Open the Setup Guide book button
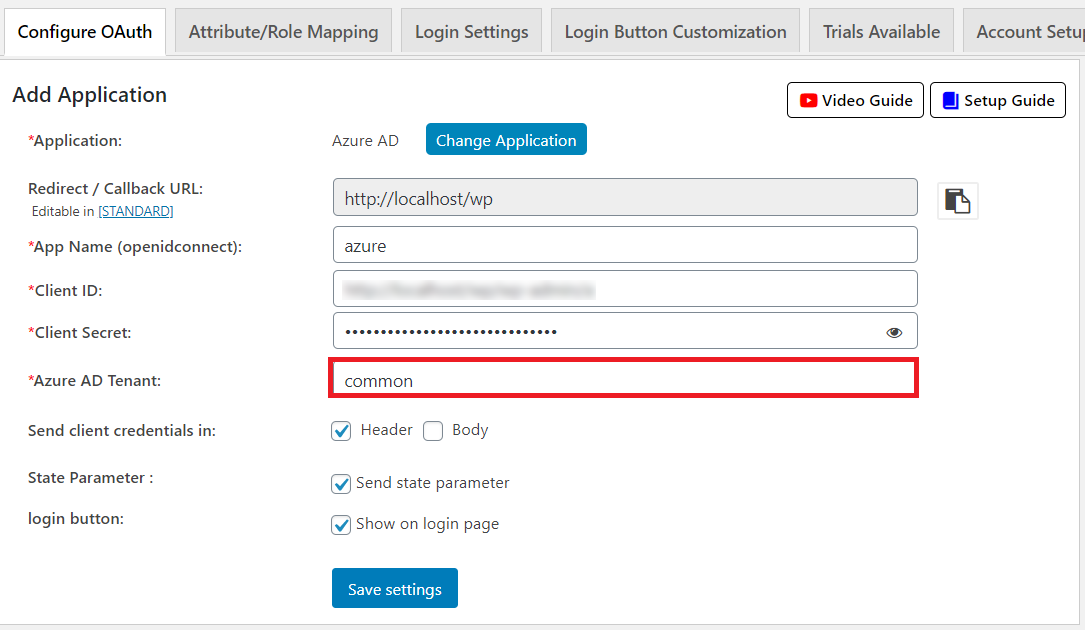Screen dimensions: 1085x630 point(997,100)
